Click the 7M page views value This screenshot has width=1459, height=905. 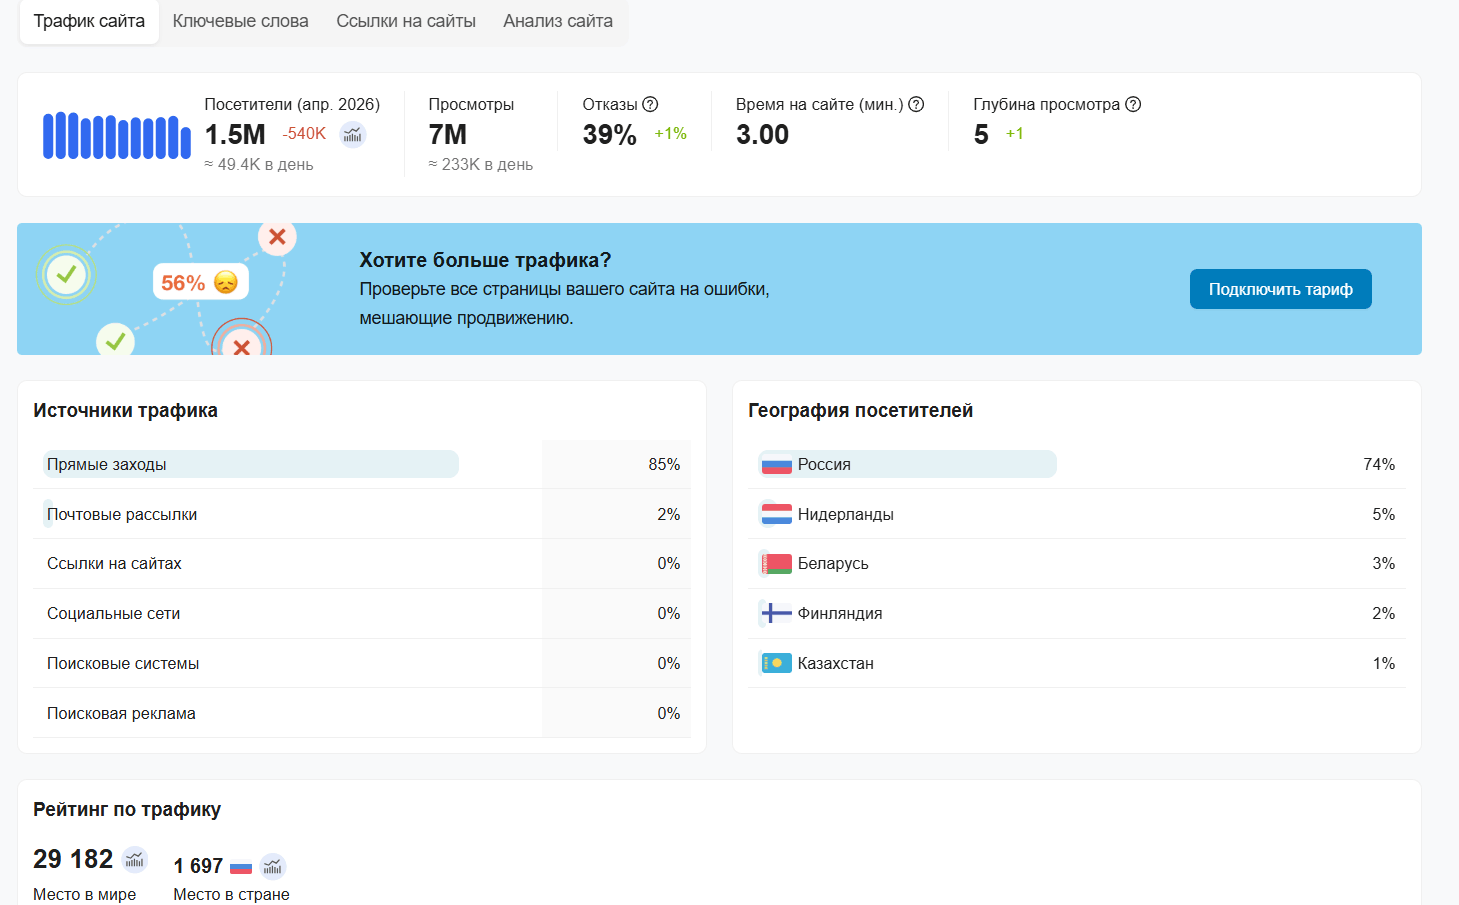click(448, 134)
